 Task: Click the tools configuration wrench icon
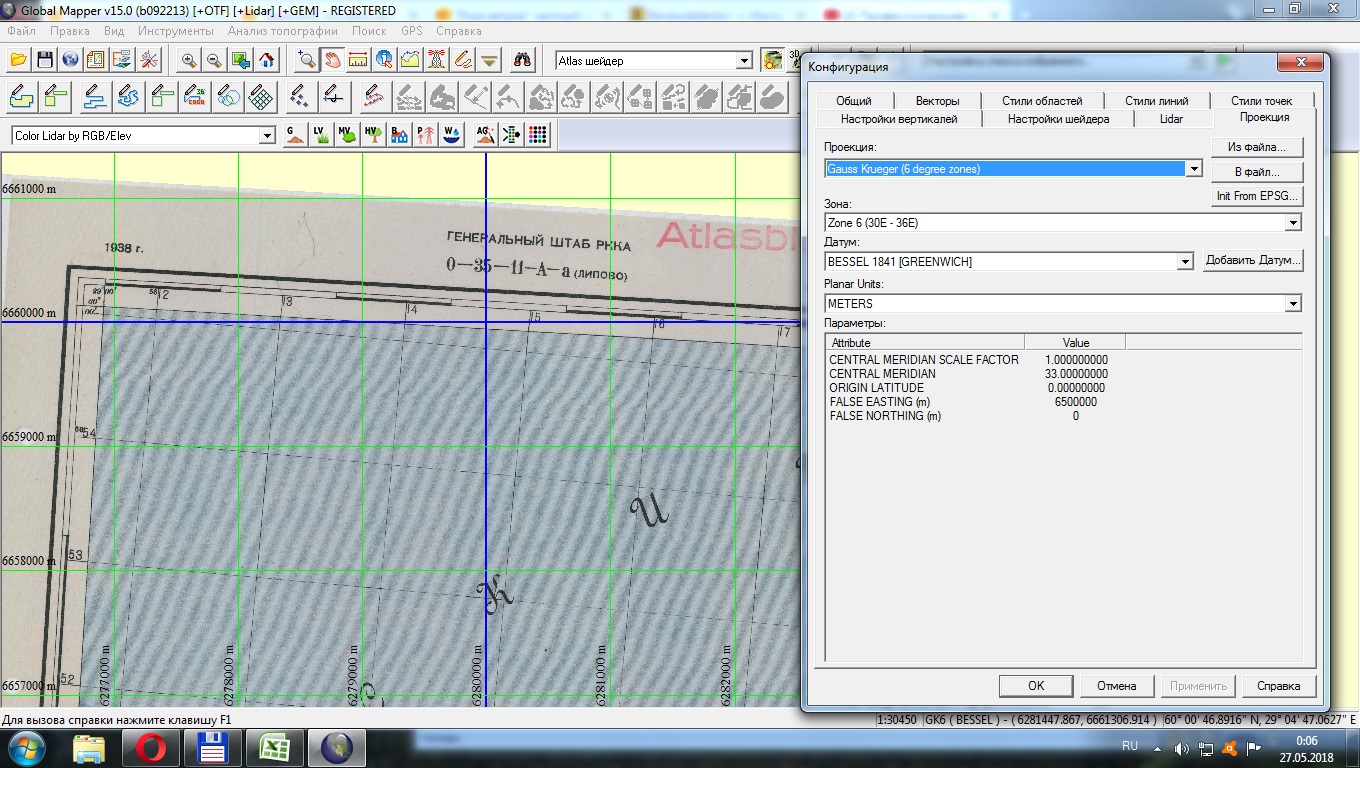click(x=149, y=60)
